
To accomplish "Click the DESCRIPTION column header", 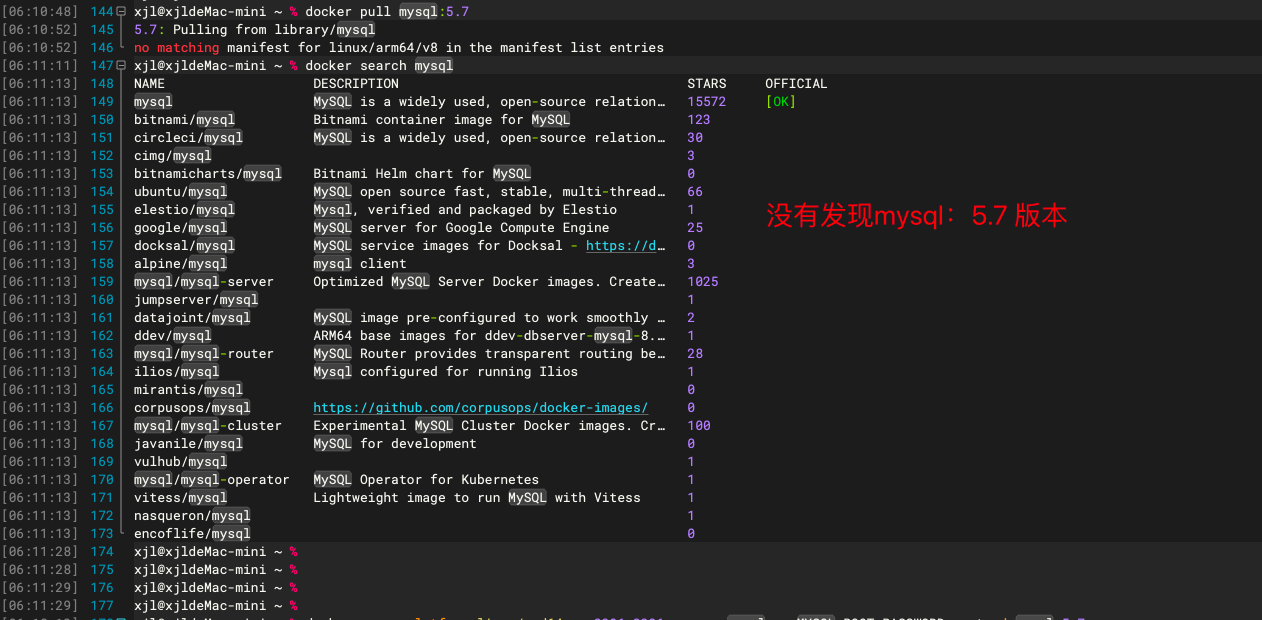I will [x=356, y=84].
